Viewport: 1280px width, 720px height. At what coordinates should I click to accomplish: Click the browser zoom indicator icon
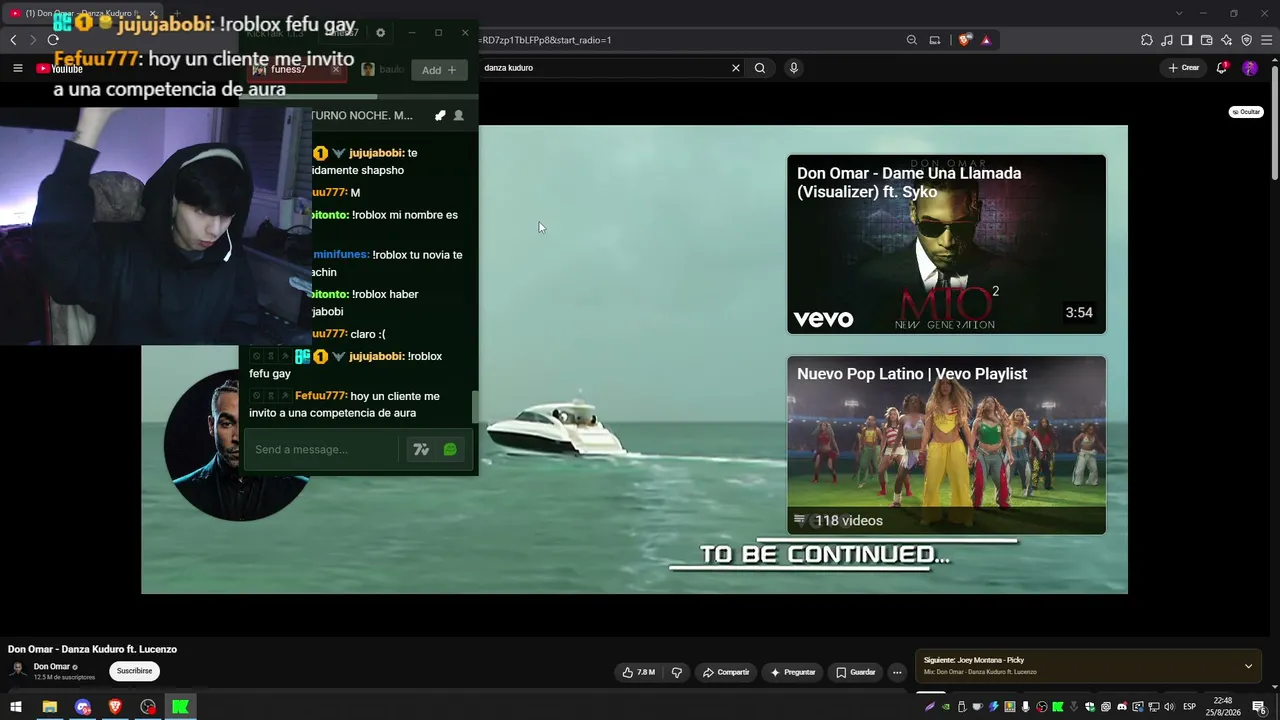tap(912, 40)
